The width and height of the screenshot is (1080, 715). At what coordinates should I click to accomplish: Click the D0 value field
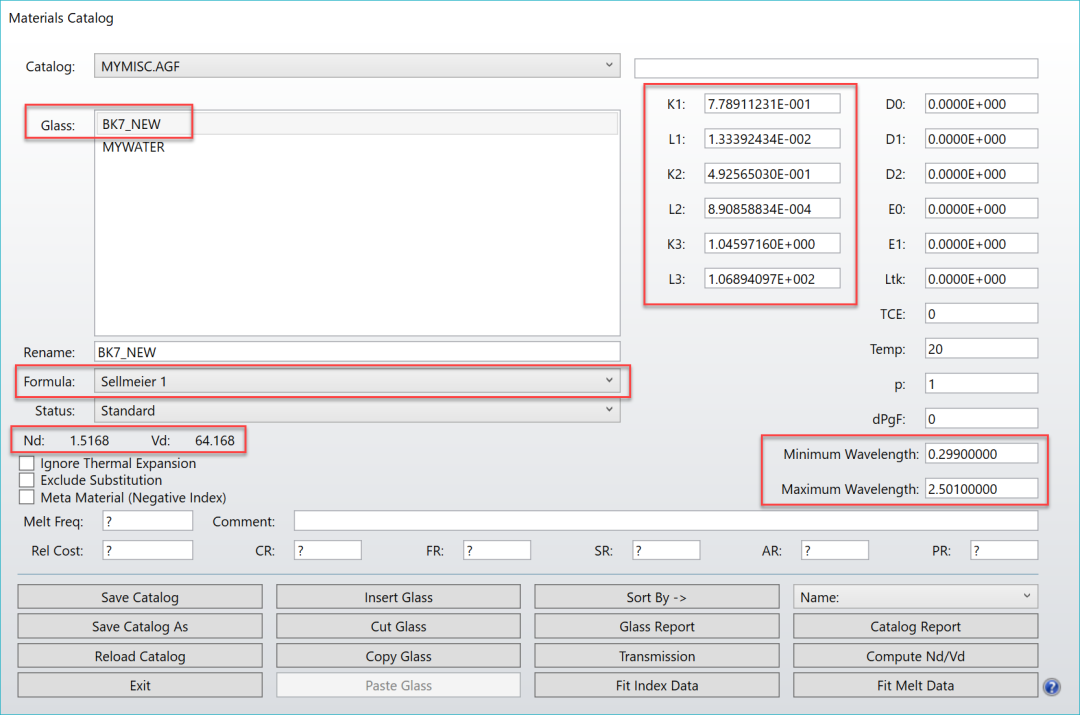click(981, 104)
